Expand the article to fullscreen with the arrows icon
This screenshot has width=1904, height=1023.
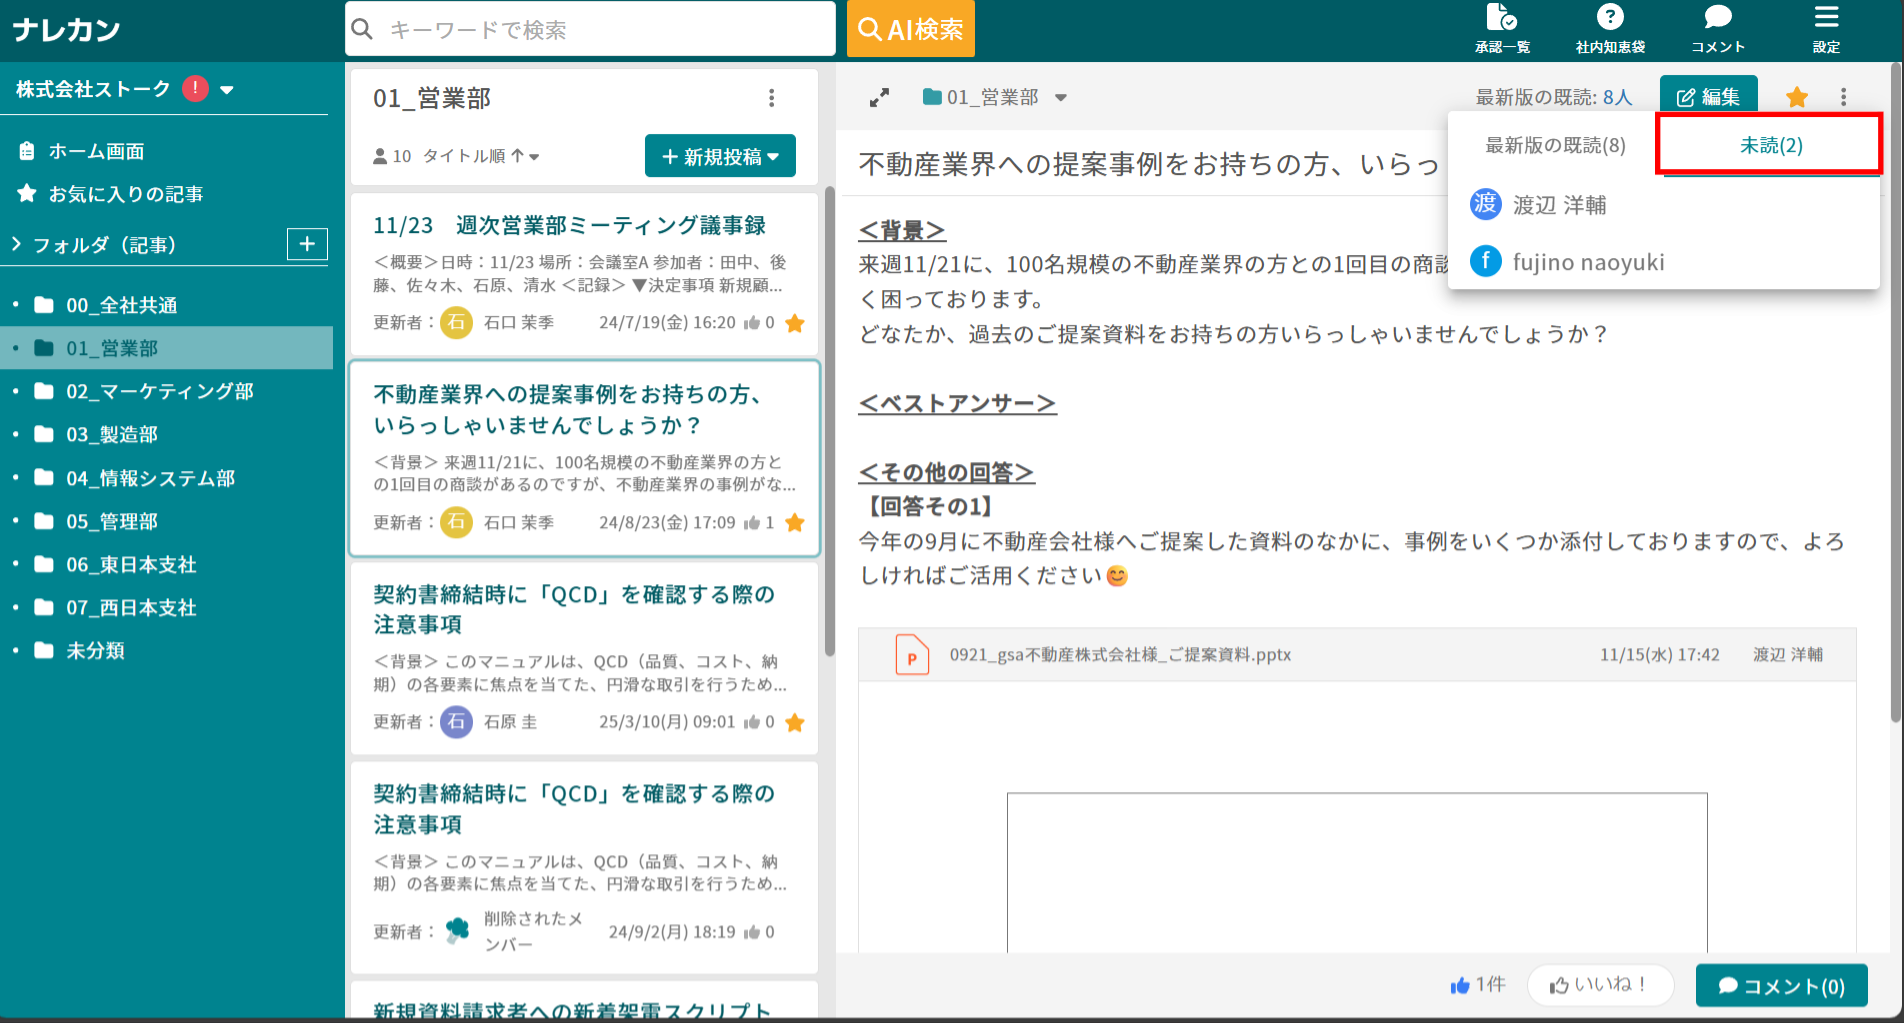(879, 97)
